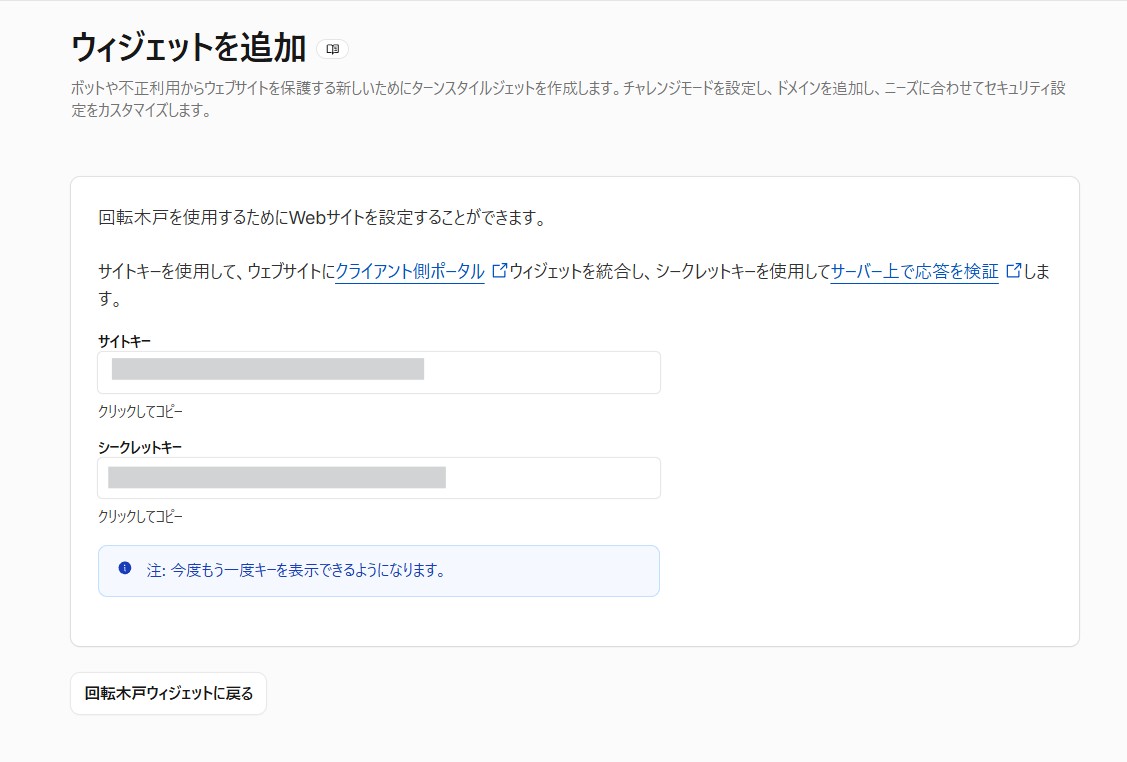Screen dimensions: 1127x762
Task: Open the documentation book icon beside the title
Action: (x=332, y=49)
